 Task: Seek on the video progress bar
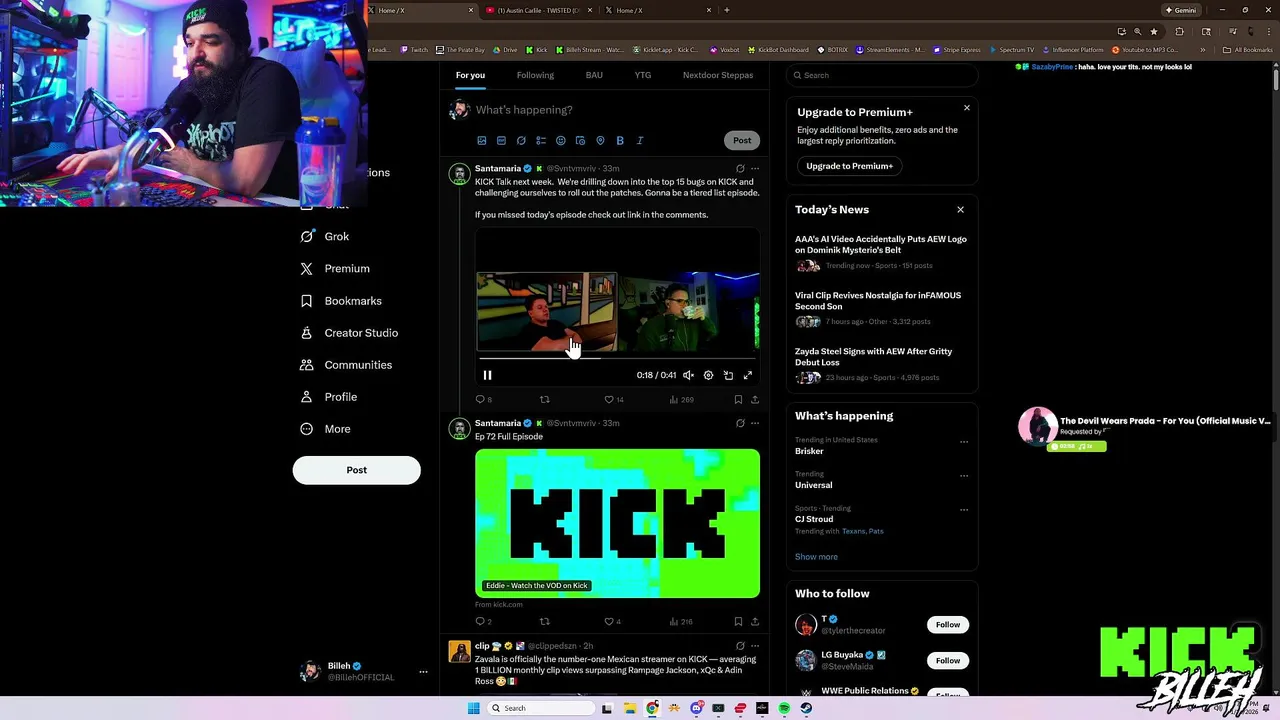pyautogui.click(x=617, y=358)
